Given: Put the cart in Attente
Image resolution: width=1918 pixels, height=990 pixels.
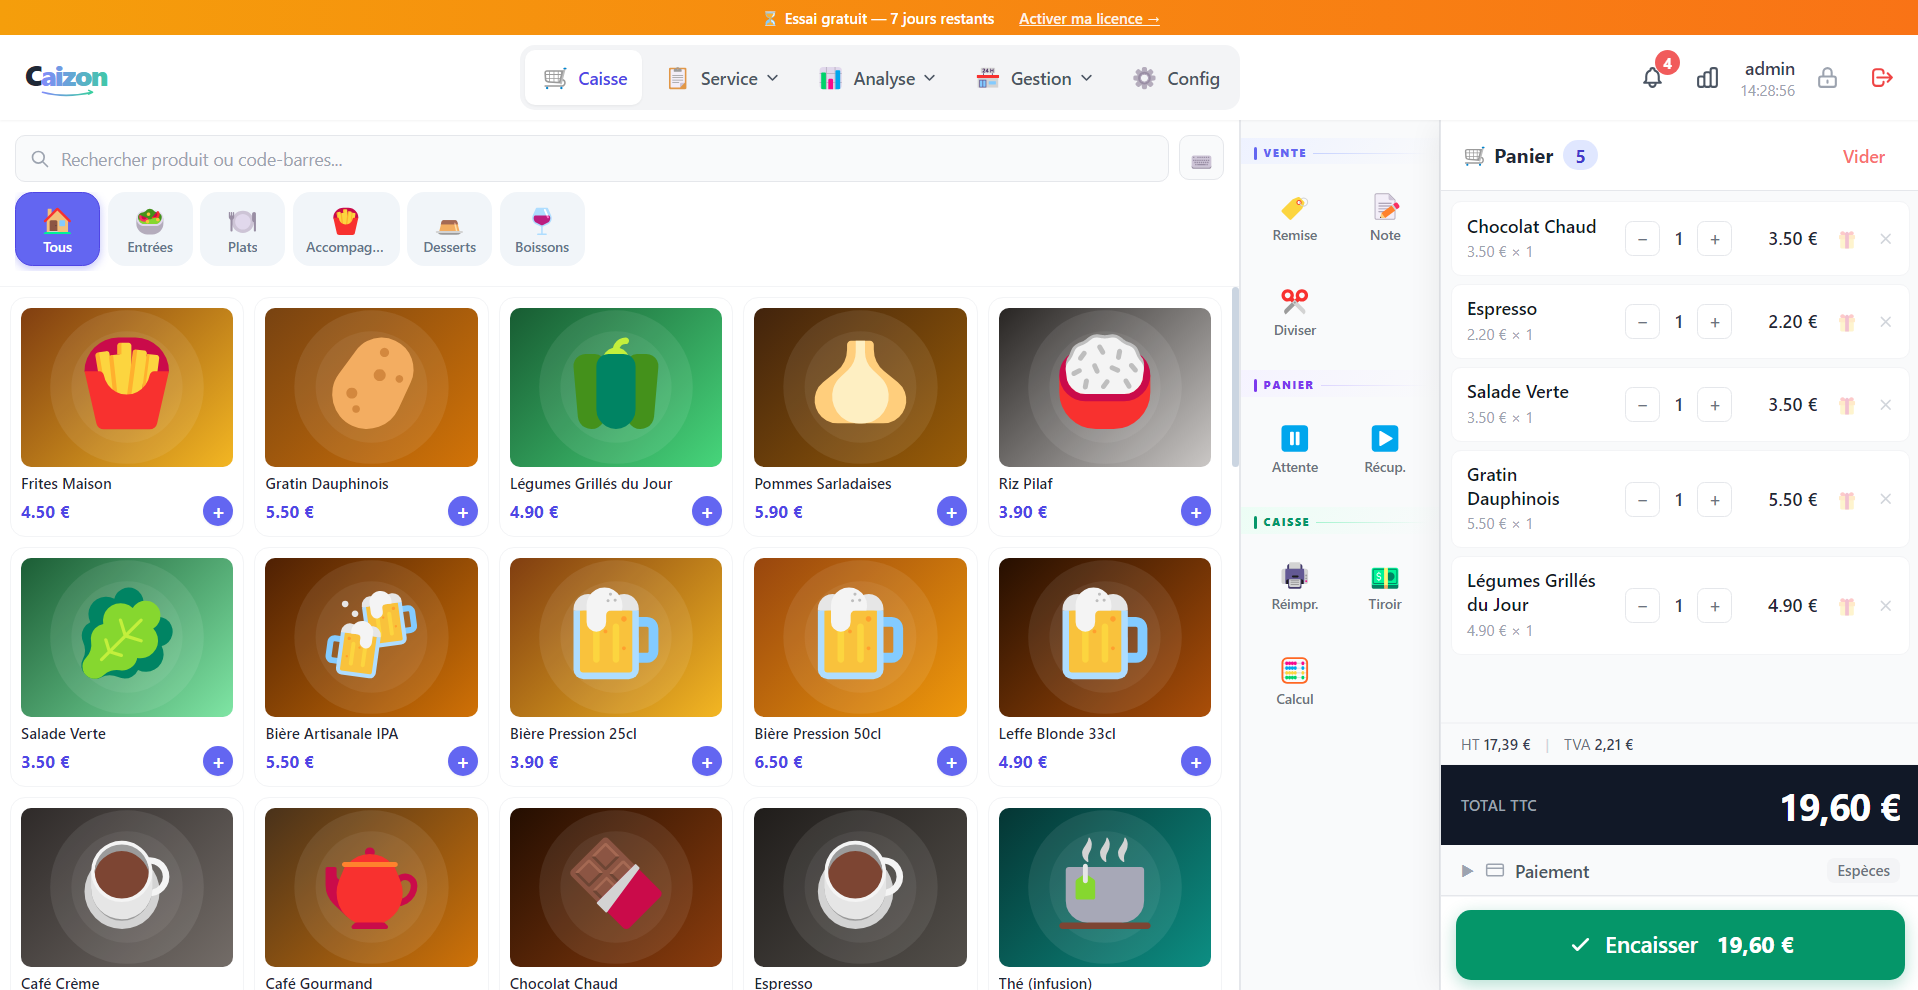Looking at the screenshot, I should [x=1294, y=450].
